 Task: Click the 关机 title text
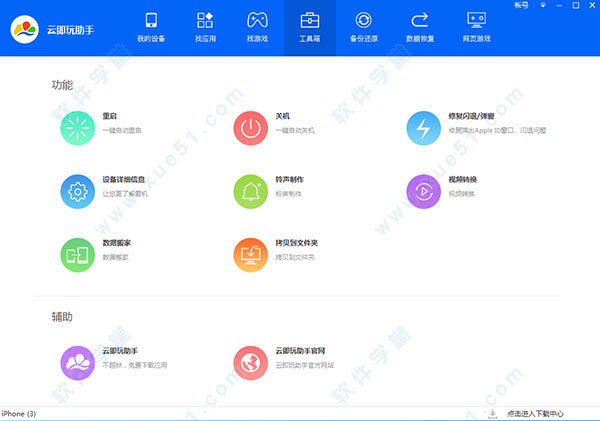pyautogui.click(x=282, y=116)
